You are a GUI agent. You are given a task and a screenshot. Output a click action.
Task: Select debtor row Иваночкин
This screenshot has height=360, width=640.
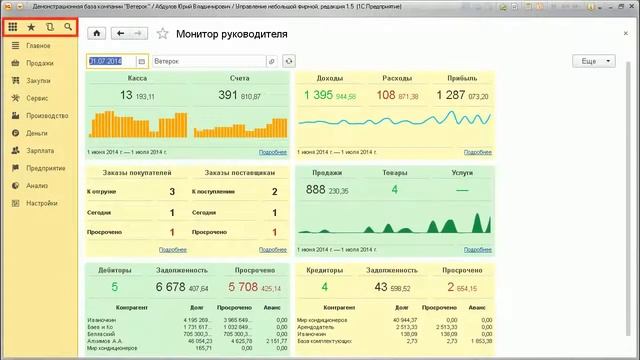click(x=187, y=320)
